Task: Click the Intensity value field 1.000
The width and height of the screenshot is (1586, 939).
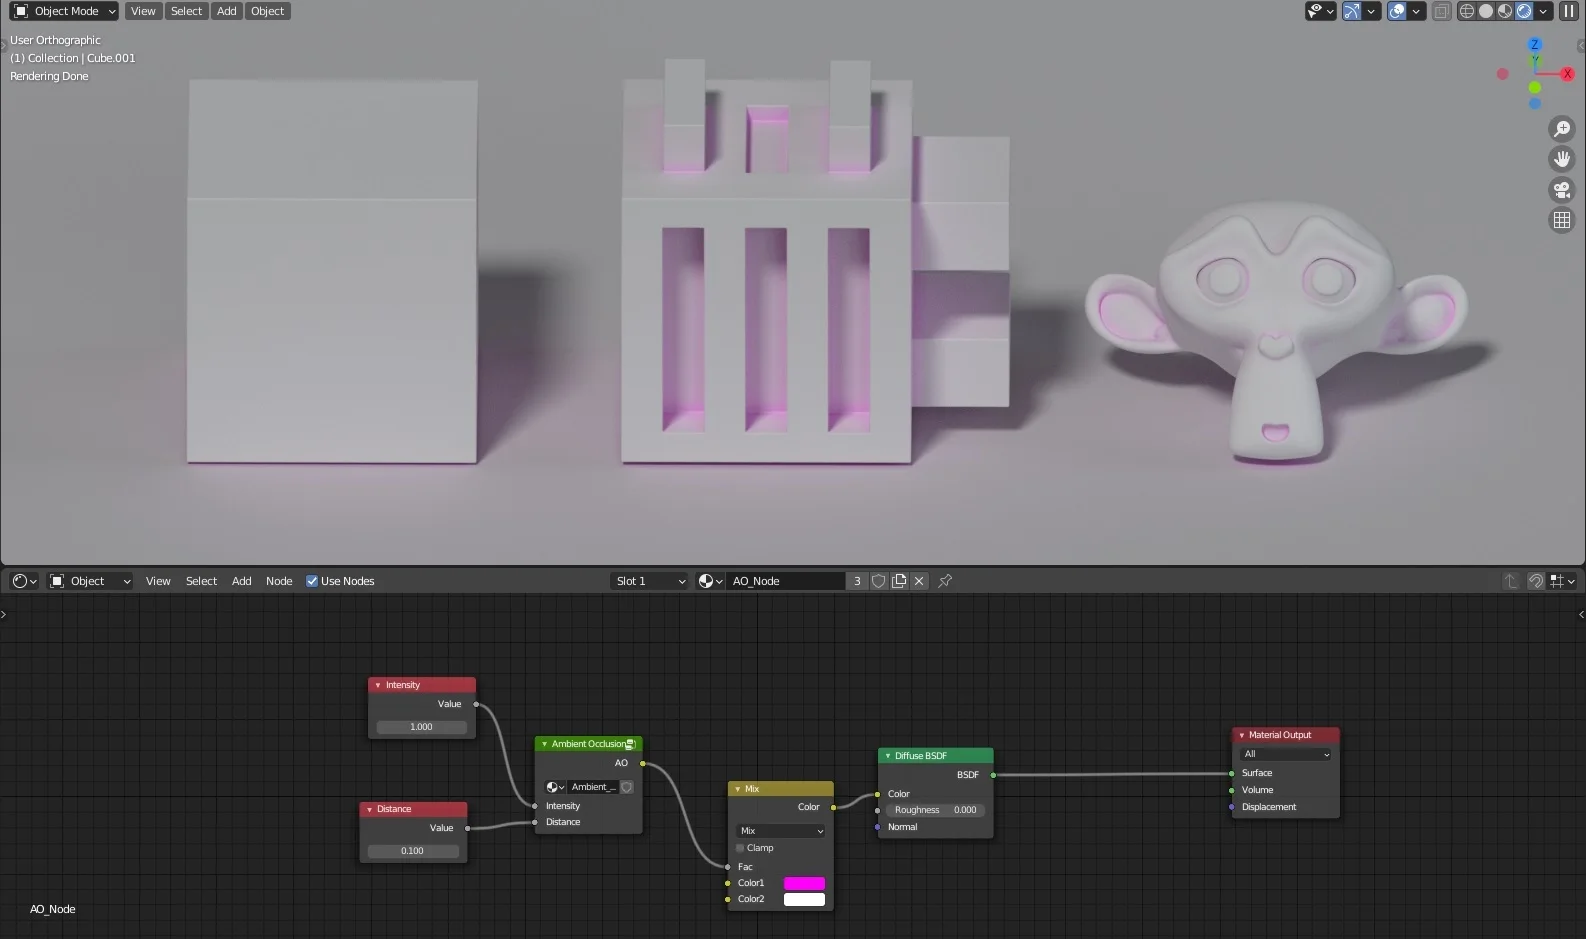Action: coord(421,727)
